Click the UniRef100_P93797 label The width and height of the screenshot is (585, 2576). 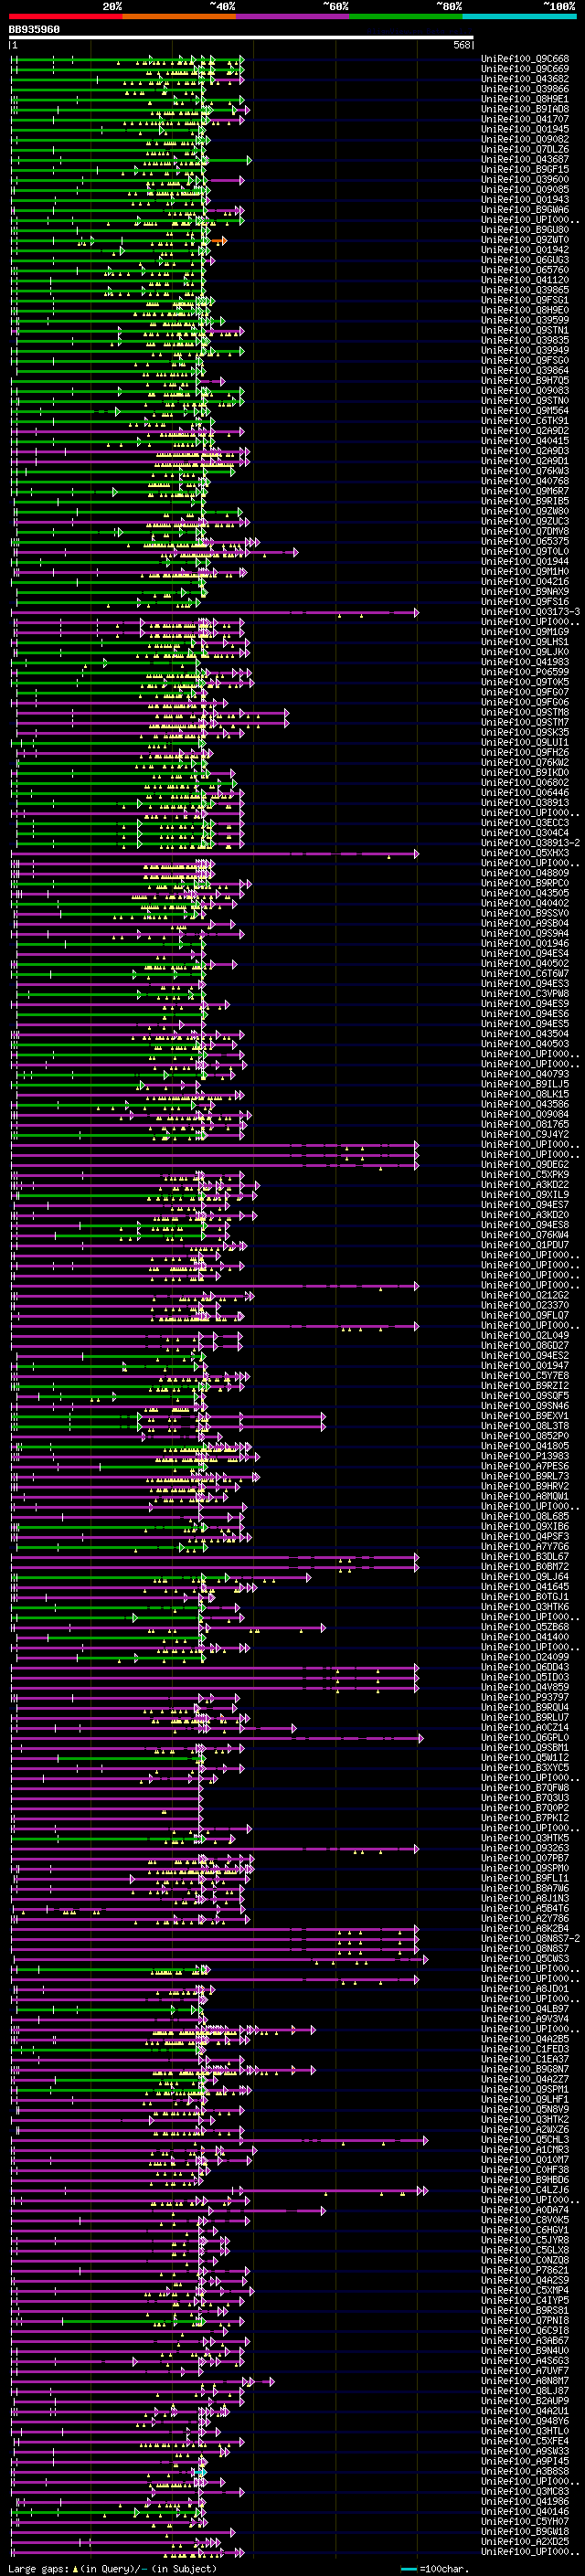[x=525, y=1698]
